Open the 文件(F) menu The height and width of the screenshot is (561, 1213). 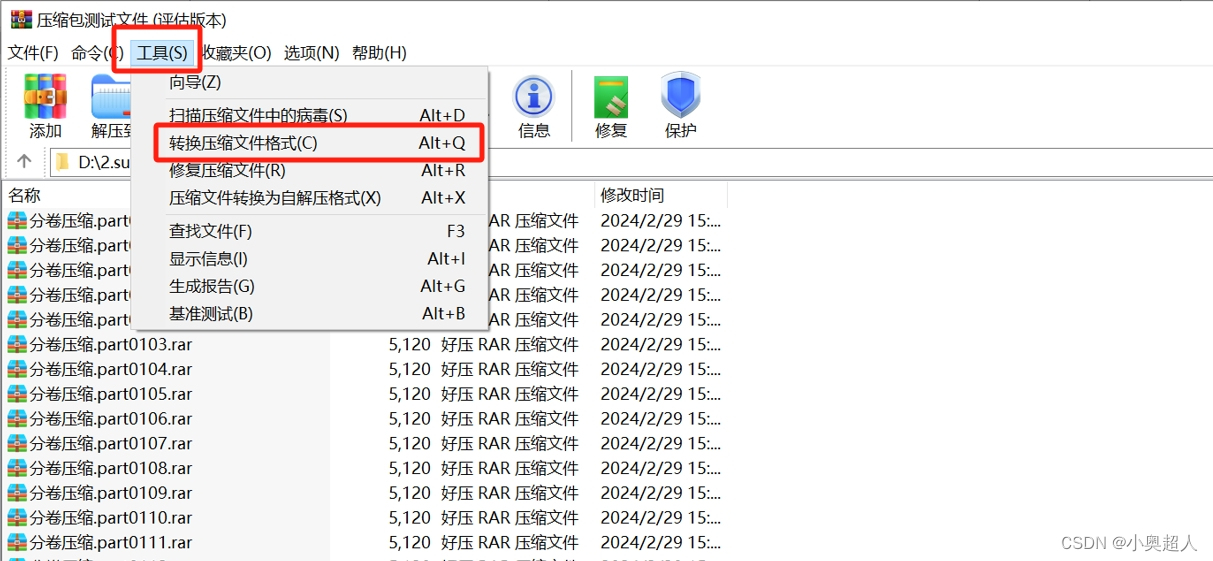pyautogui.click(x=33, y=52)
